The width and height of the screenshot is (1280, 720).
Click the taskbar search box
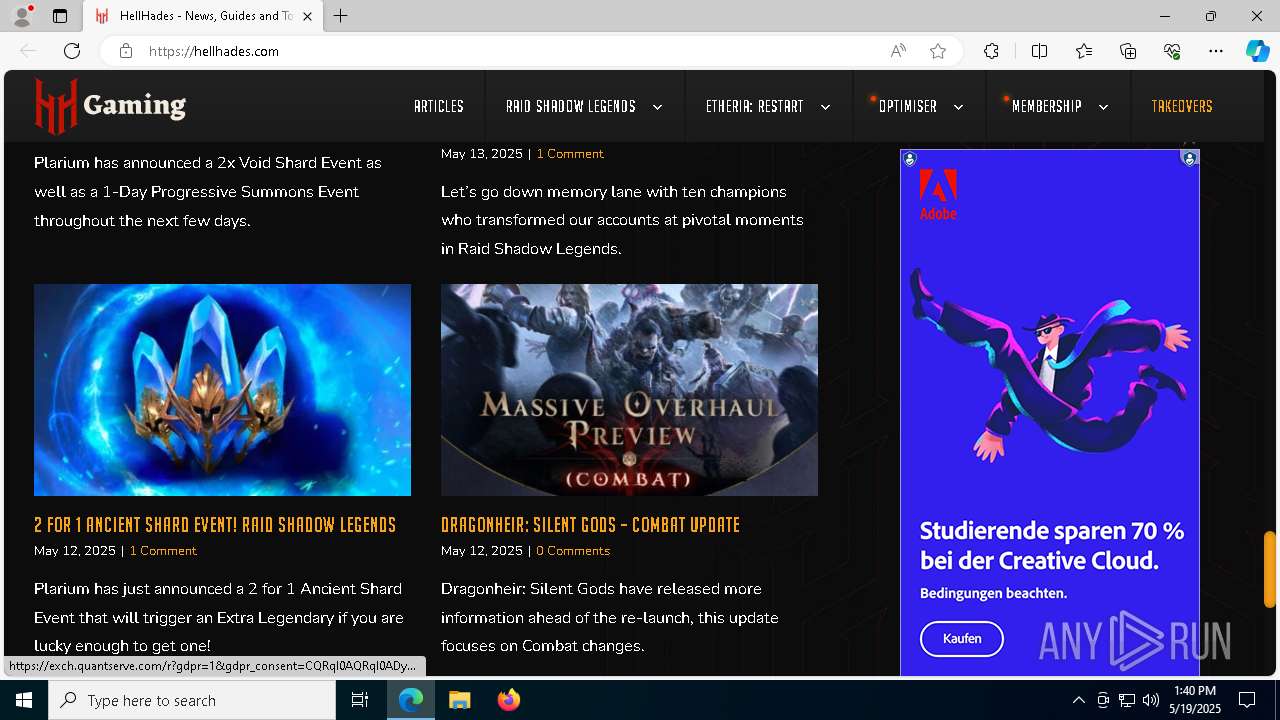pos(192,700)
